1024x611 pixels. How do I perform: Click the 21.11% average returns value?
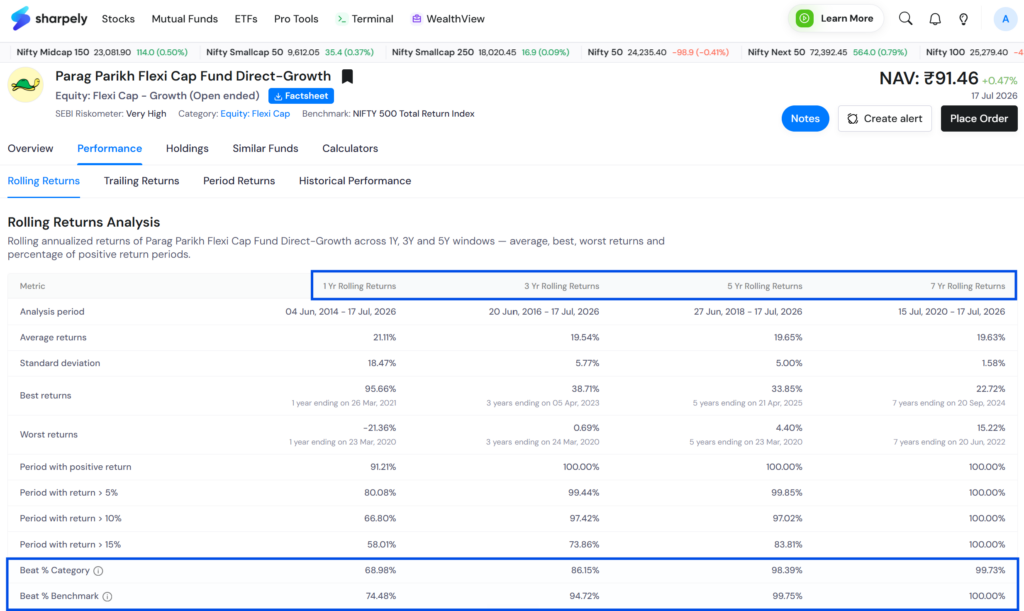(x=384, y=337)
